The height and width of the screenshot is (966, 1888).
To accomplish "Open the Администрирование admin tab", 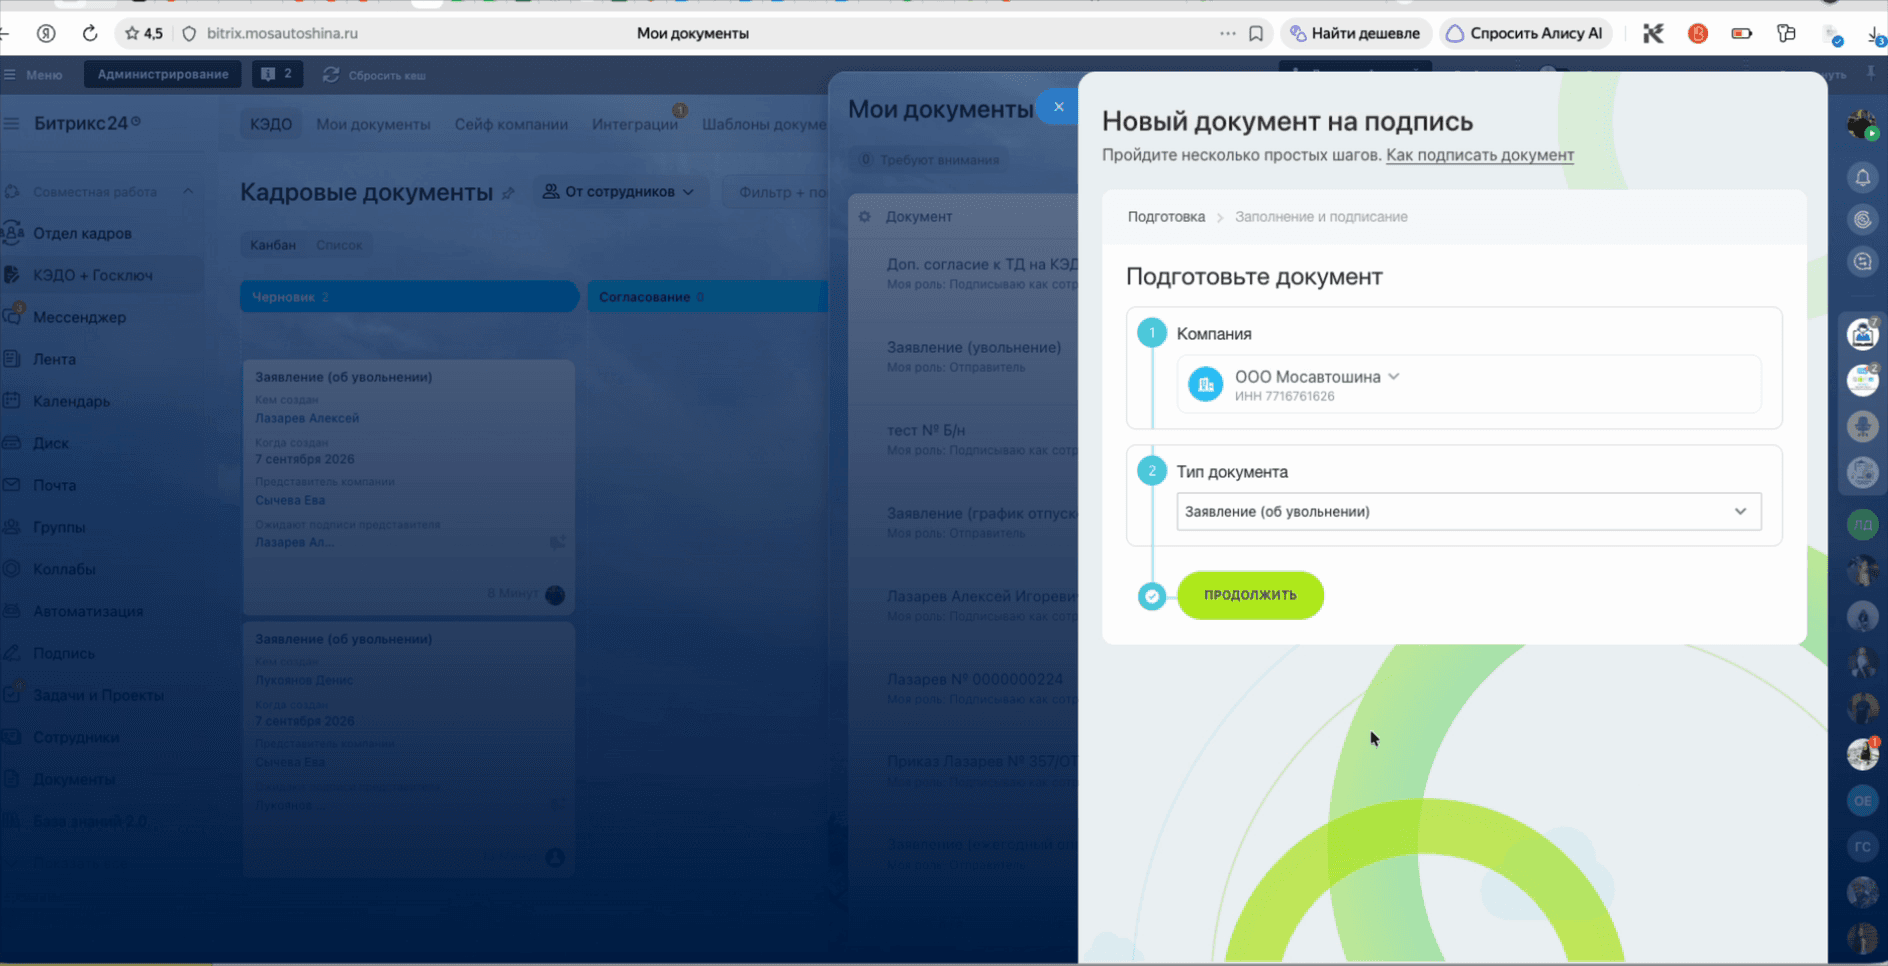I will pyautogui.click(x=163, y=74).
